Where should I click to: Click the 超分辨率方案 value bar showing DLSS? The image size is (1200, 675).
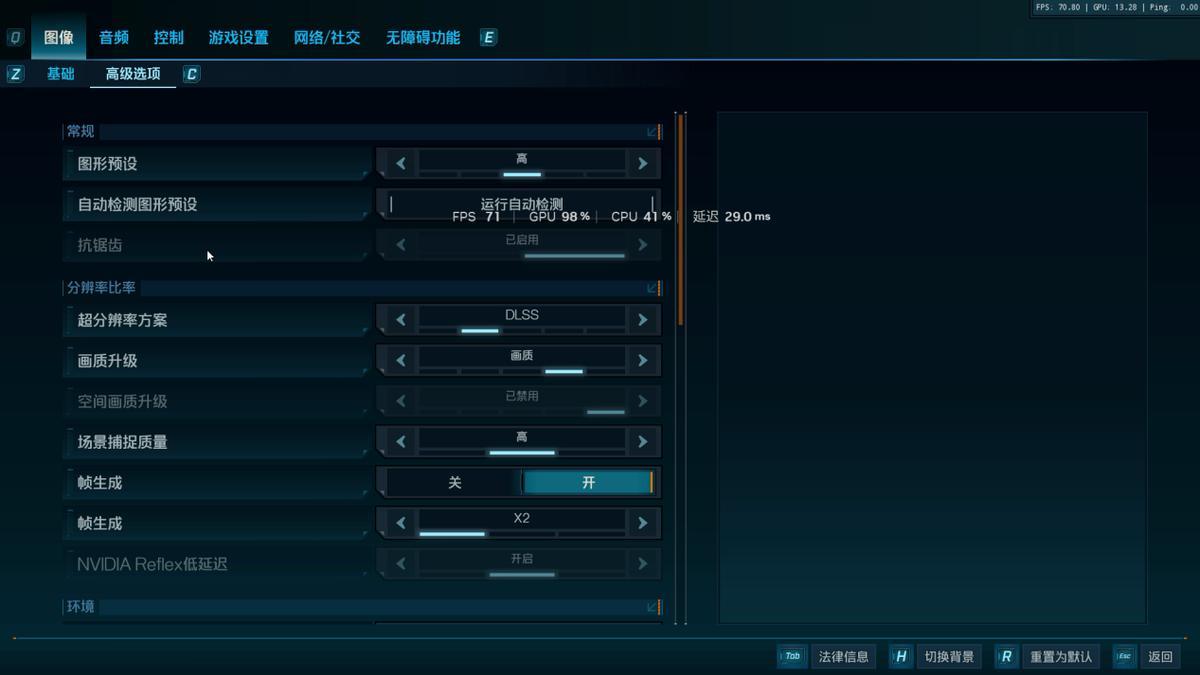tap(521, 320)
